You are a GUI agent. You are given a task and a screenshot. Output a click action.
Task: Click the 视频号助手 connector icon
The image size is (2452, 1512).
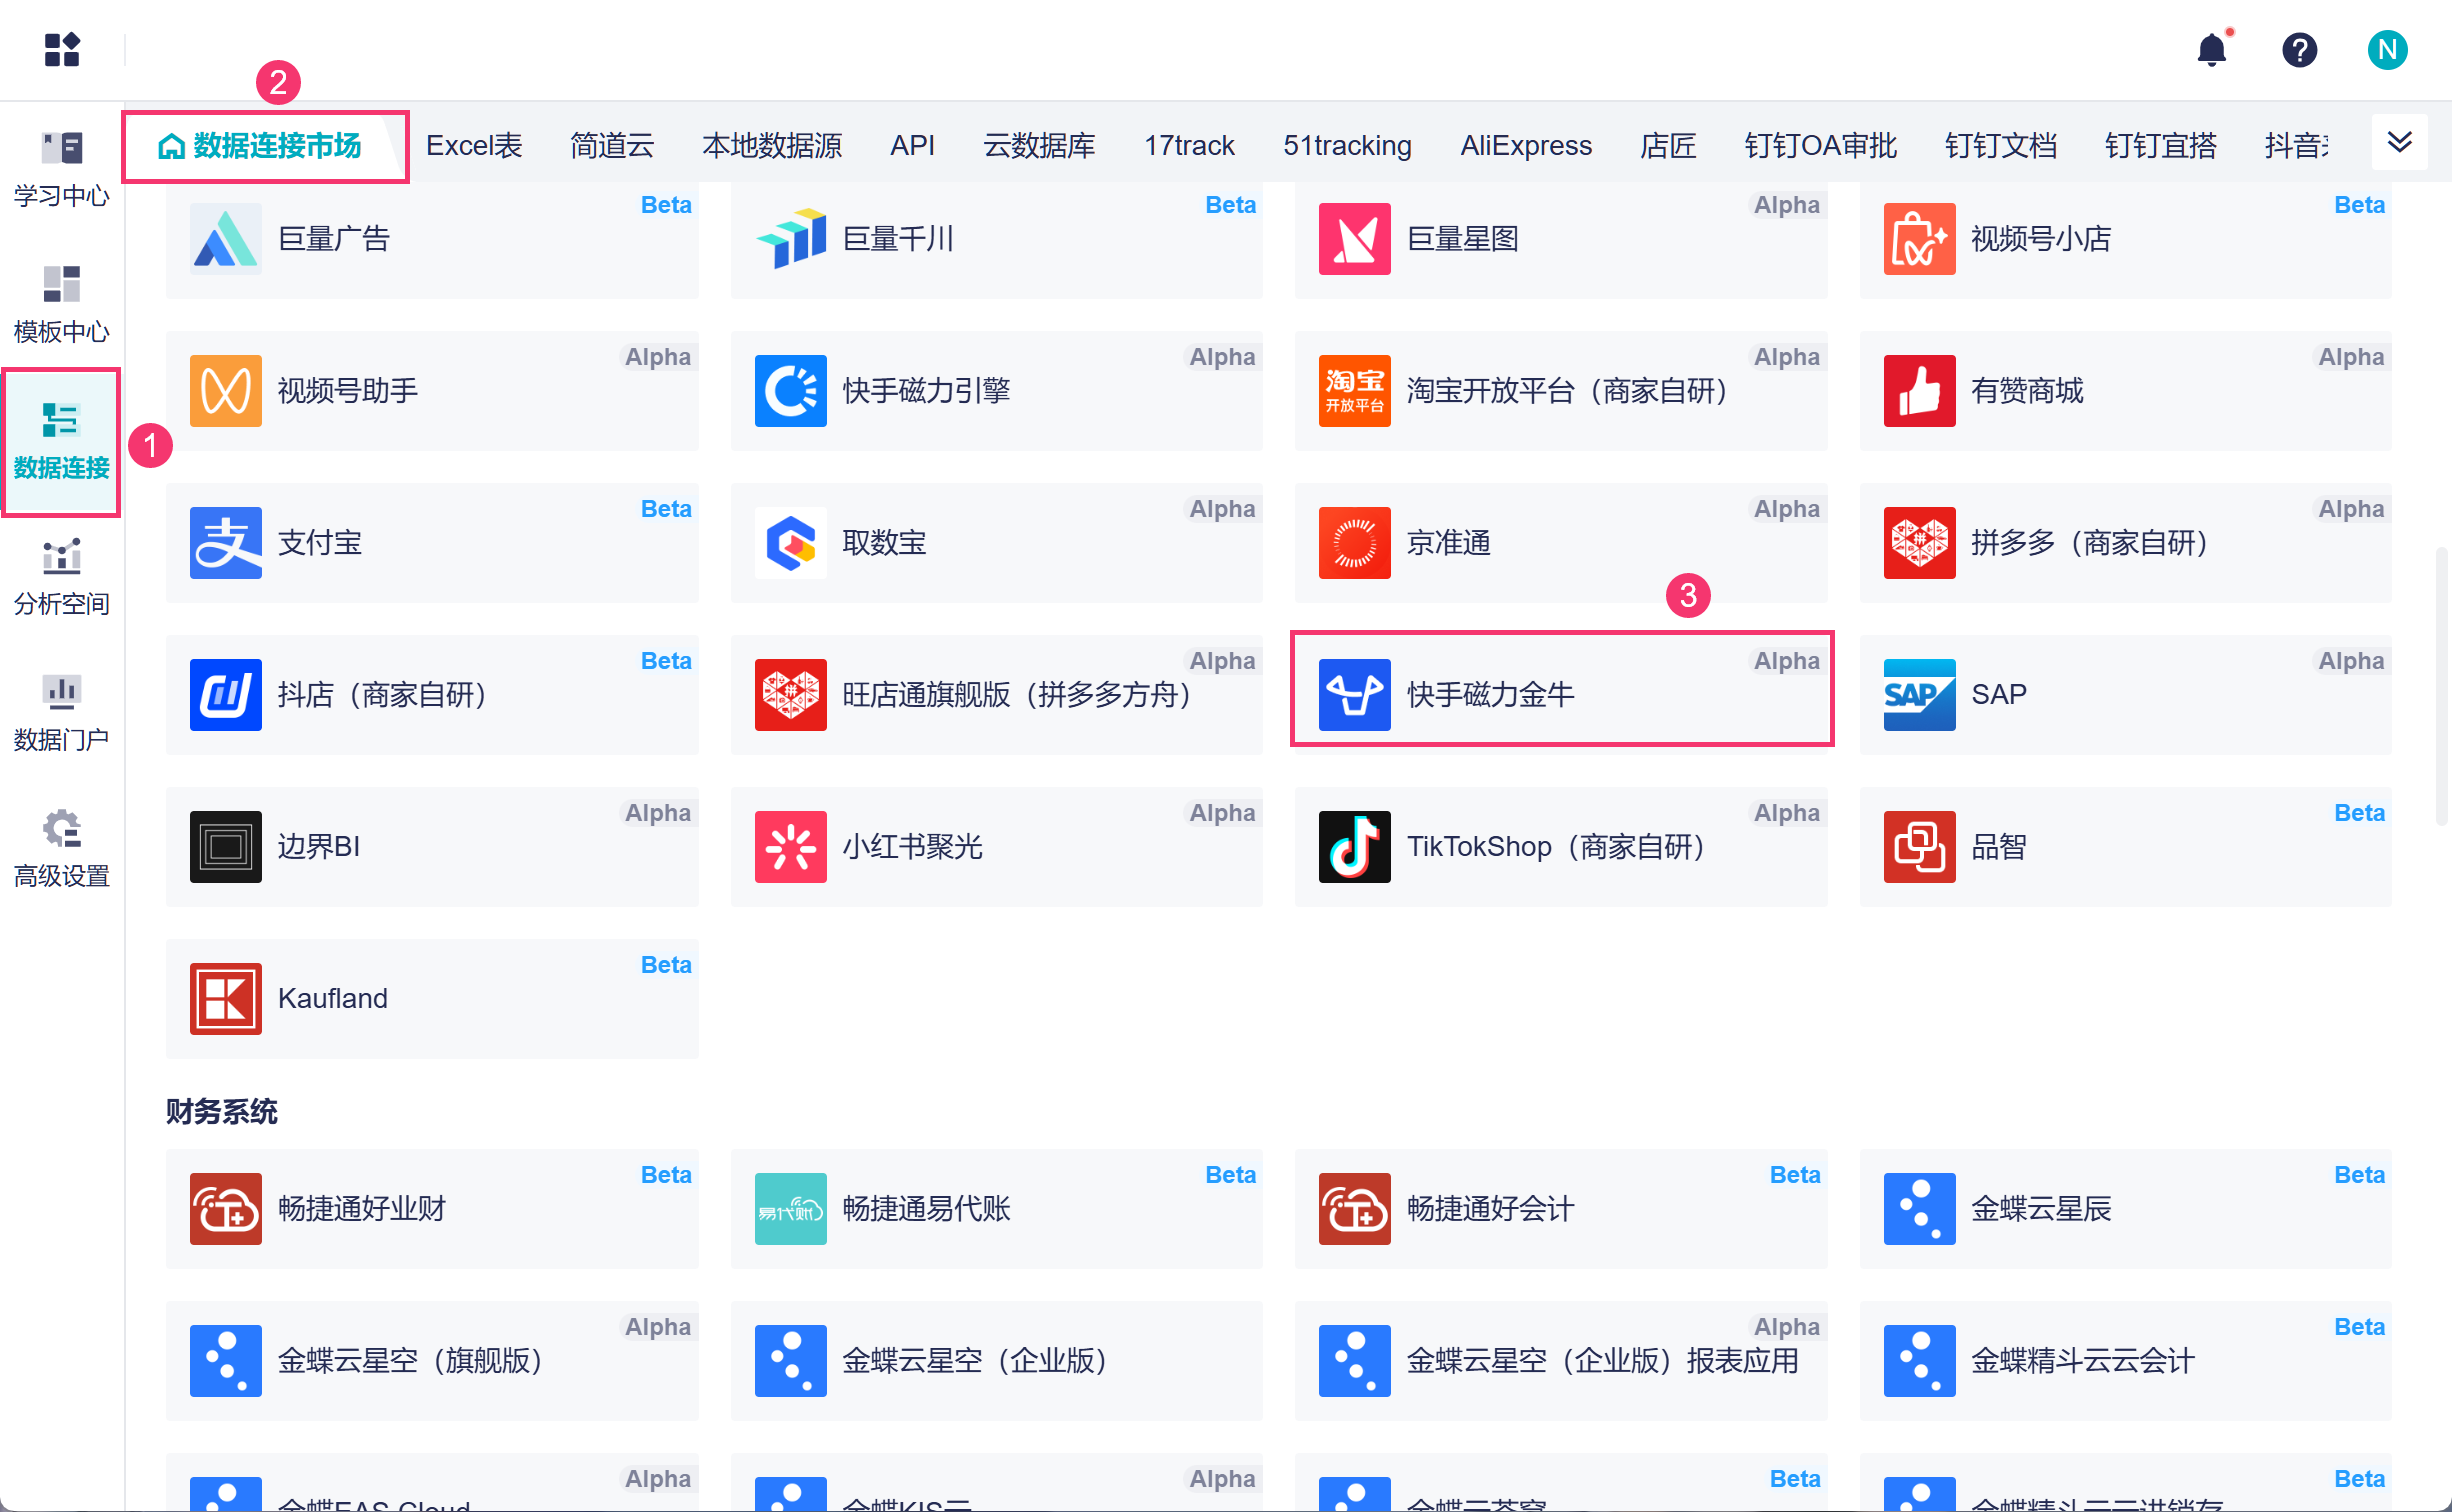226,391
